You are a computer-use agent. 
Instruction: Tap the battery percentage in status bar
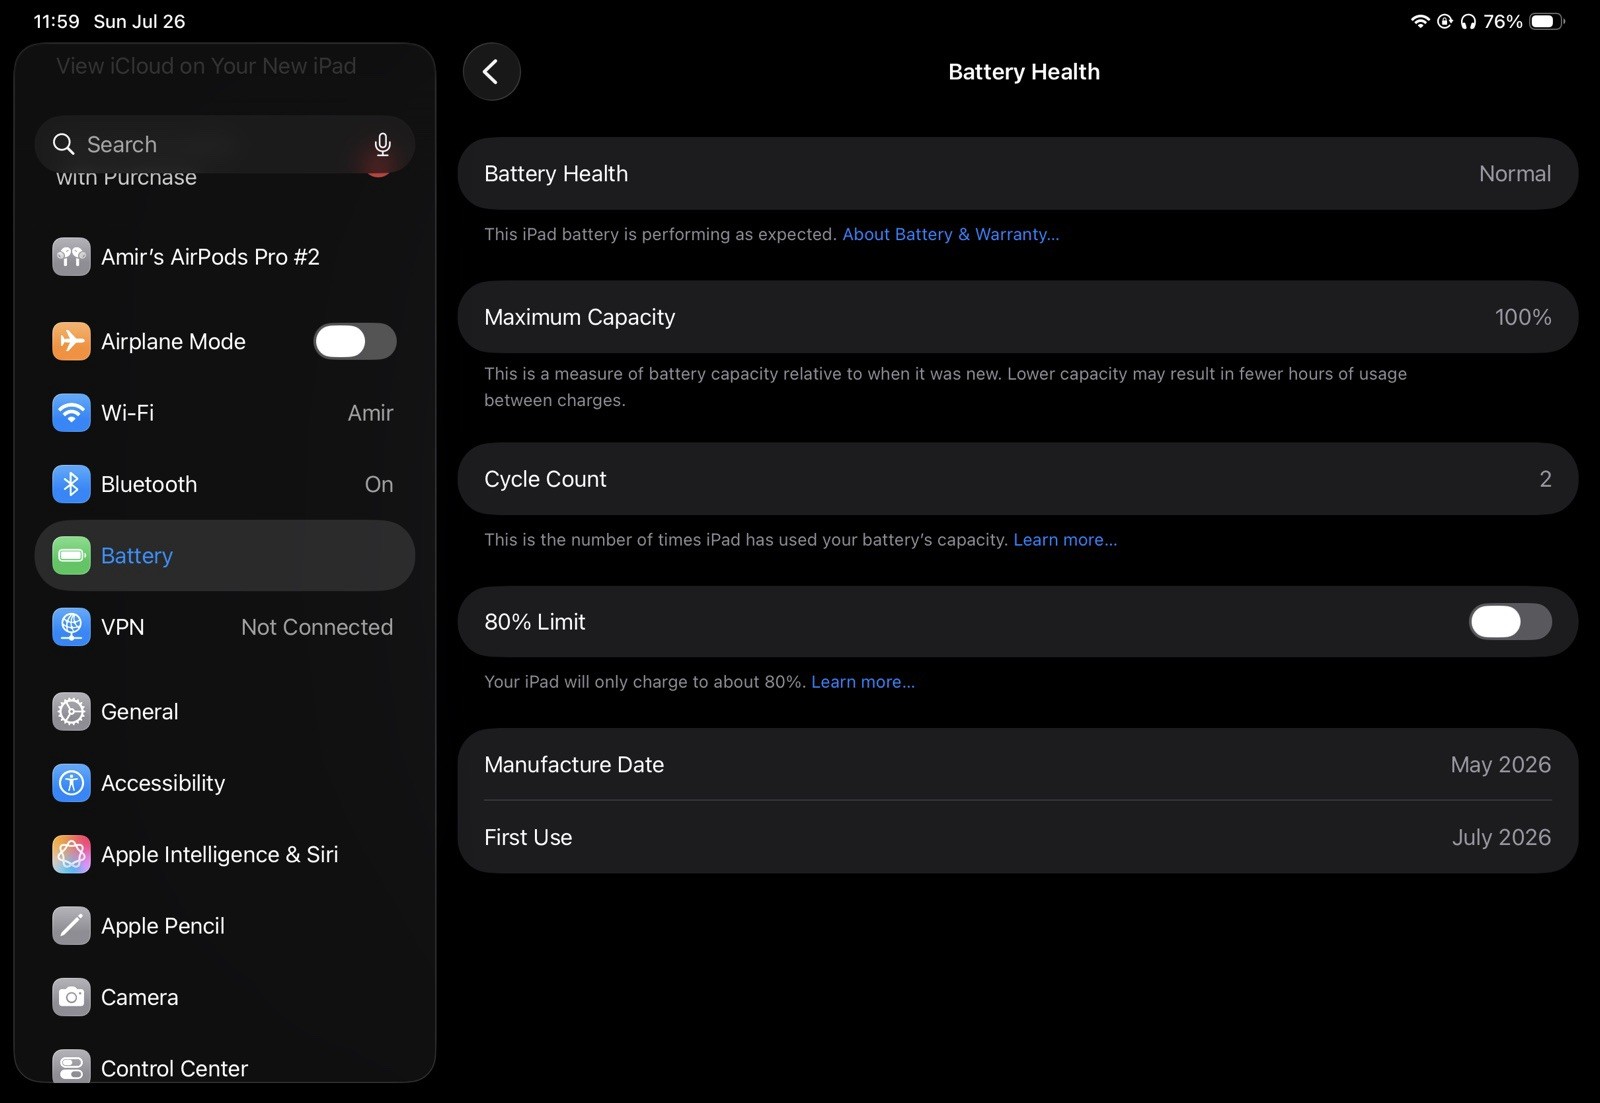pos(1502,21)
